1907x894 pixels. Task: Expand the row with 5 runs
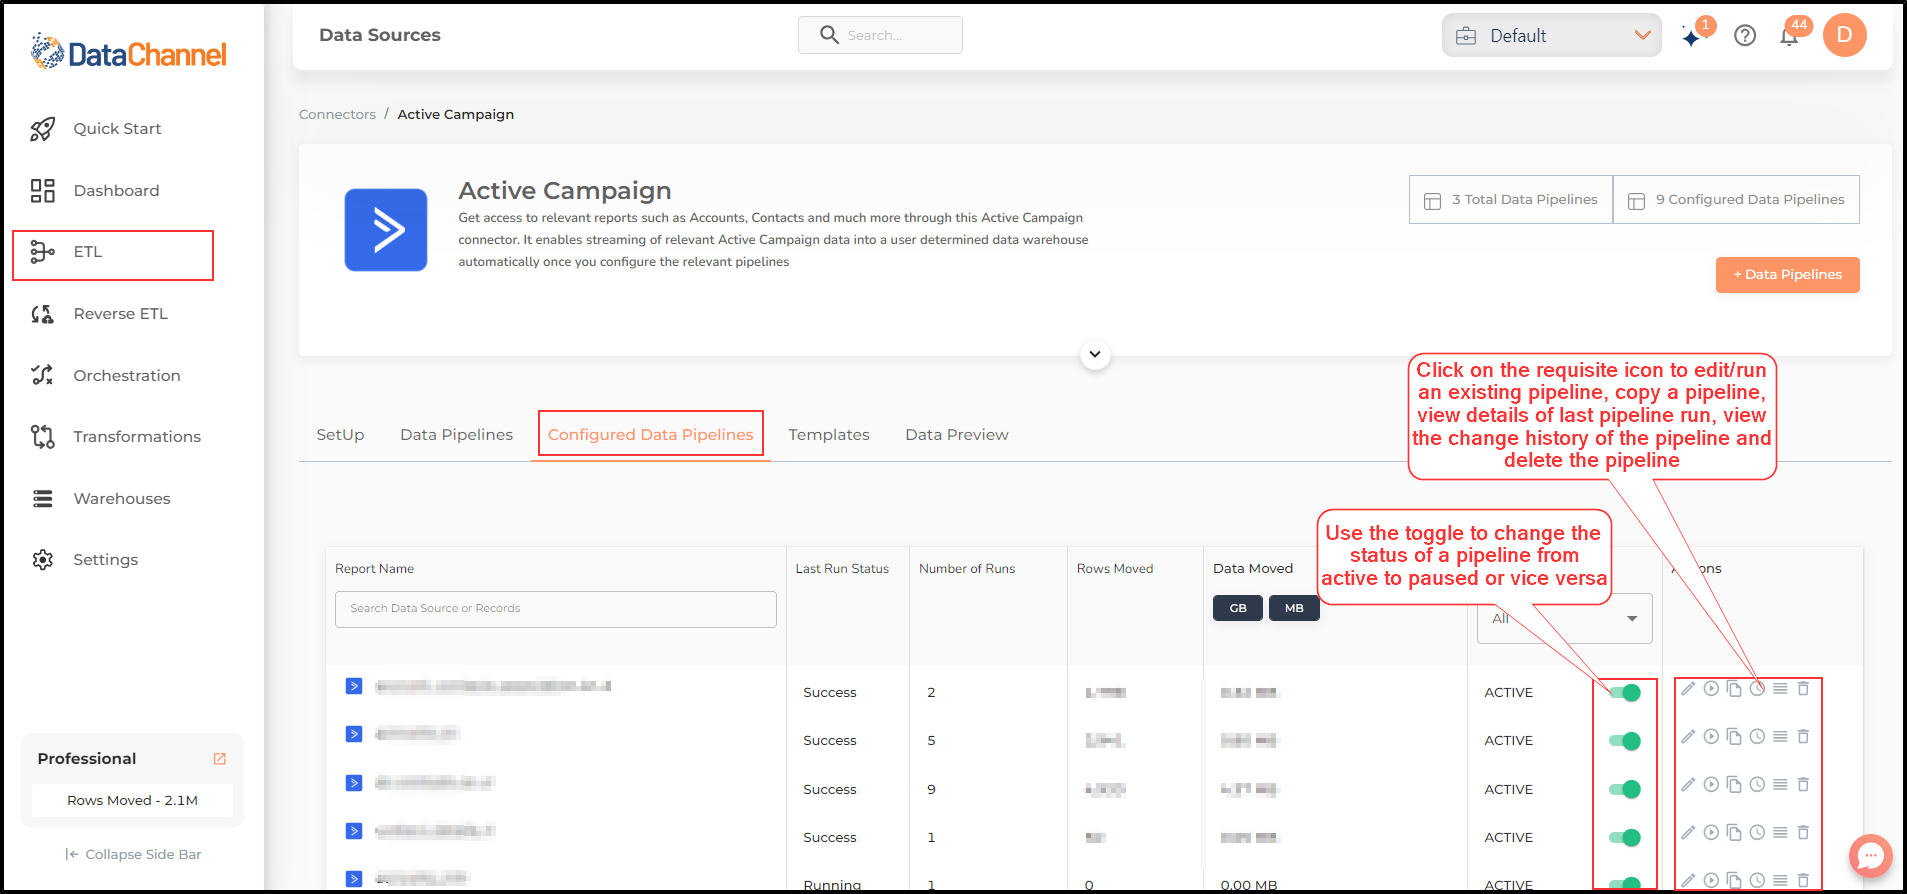(354, 734)
